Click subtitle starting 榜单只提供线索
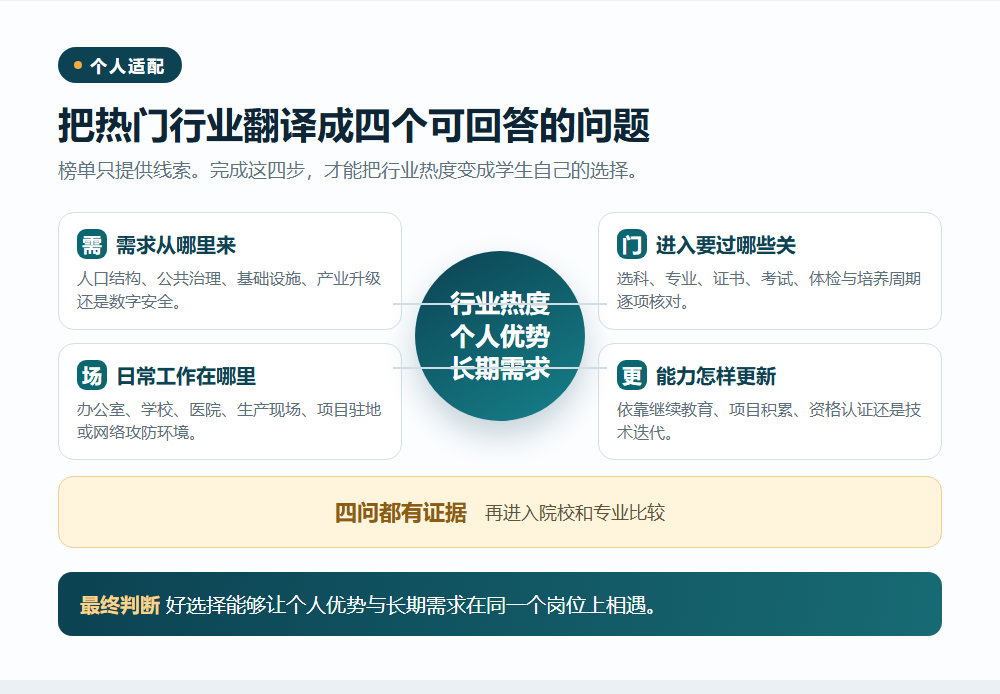Image resolution: width=1000 pixels, height=694 pixels. click(348, 170)
